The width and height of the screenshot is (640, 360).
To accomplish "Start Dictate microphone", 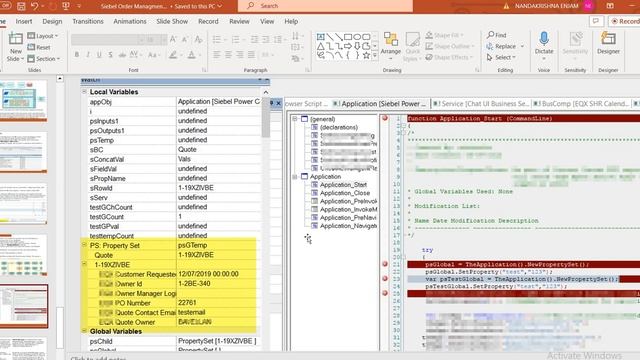I will (x=544, y=43).
